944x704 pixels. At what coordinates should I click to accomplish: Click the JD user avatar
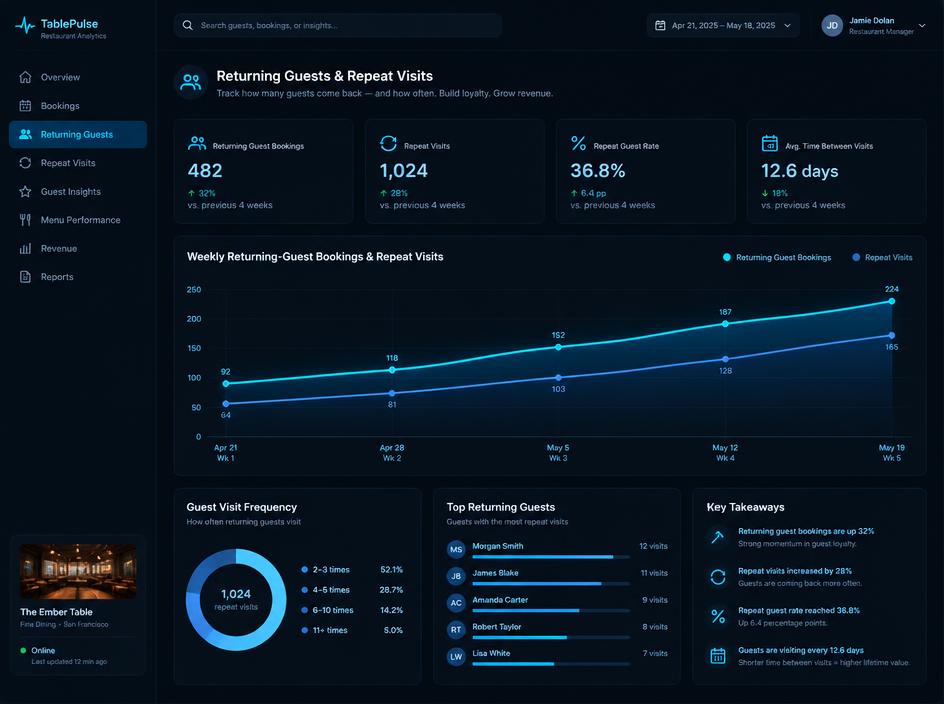tap(832, 25)
